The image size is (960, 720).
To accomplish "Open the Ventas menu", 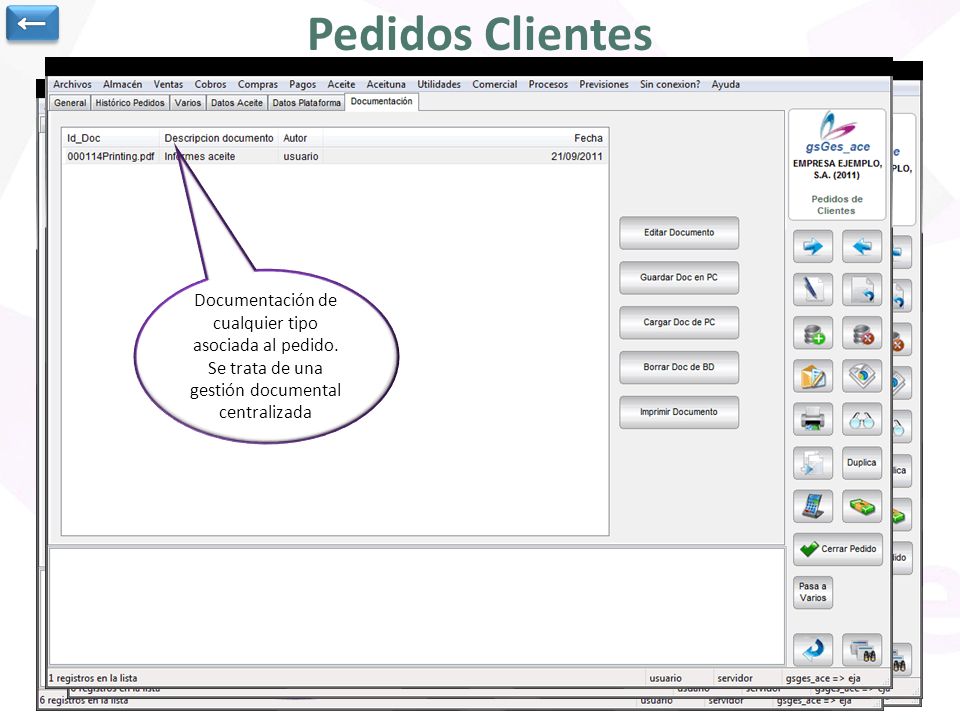I will point(168,84).
